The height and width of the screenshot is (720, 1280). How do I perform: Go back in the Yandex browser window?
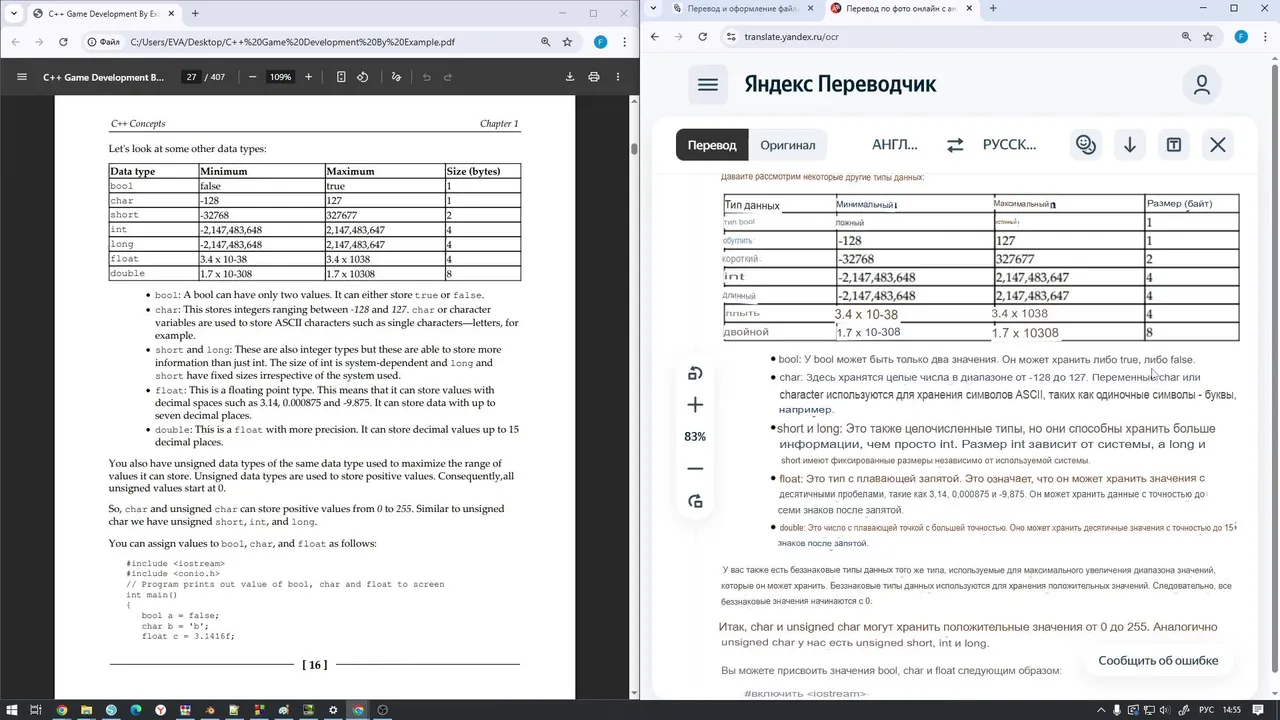click(x=655, y=36)
